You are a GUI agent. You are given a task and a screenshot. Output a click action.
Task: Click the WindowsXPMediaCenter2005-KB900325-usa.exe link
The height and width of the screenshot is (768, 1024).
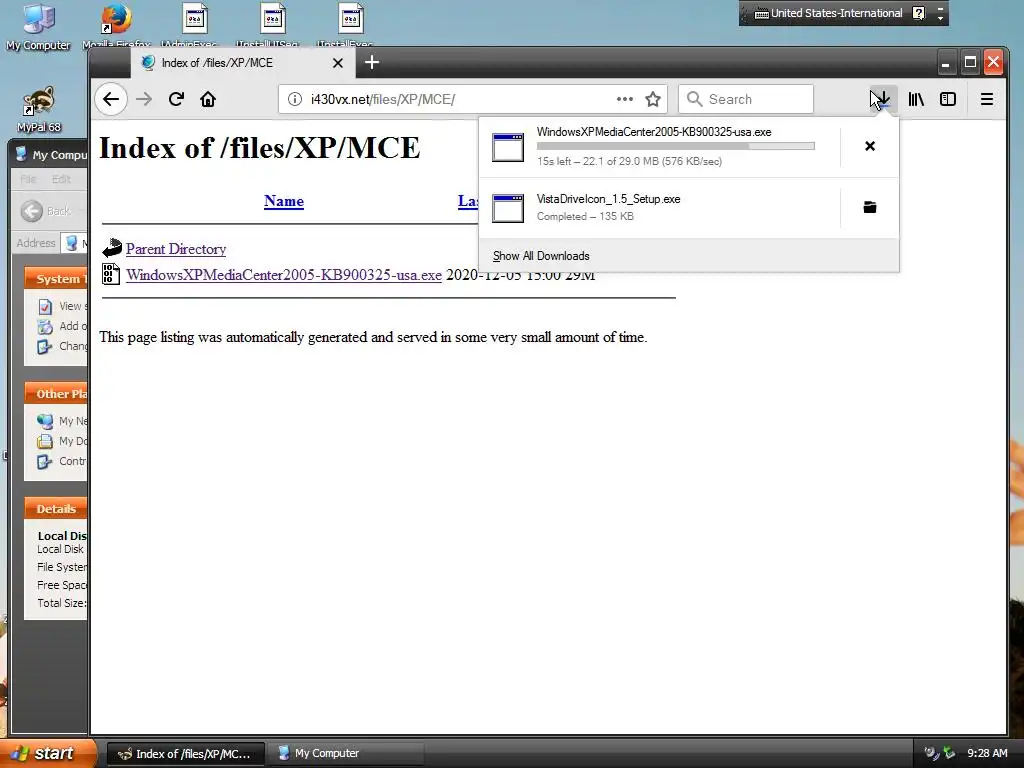click(284, 275)
